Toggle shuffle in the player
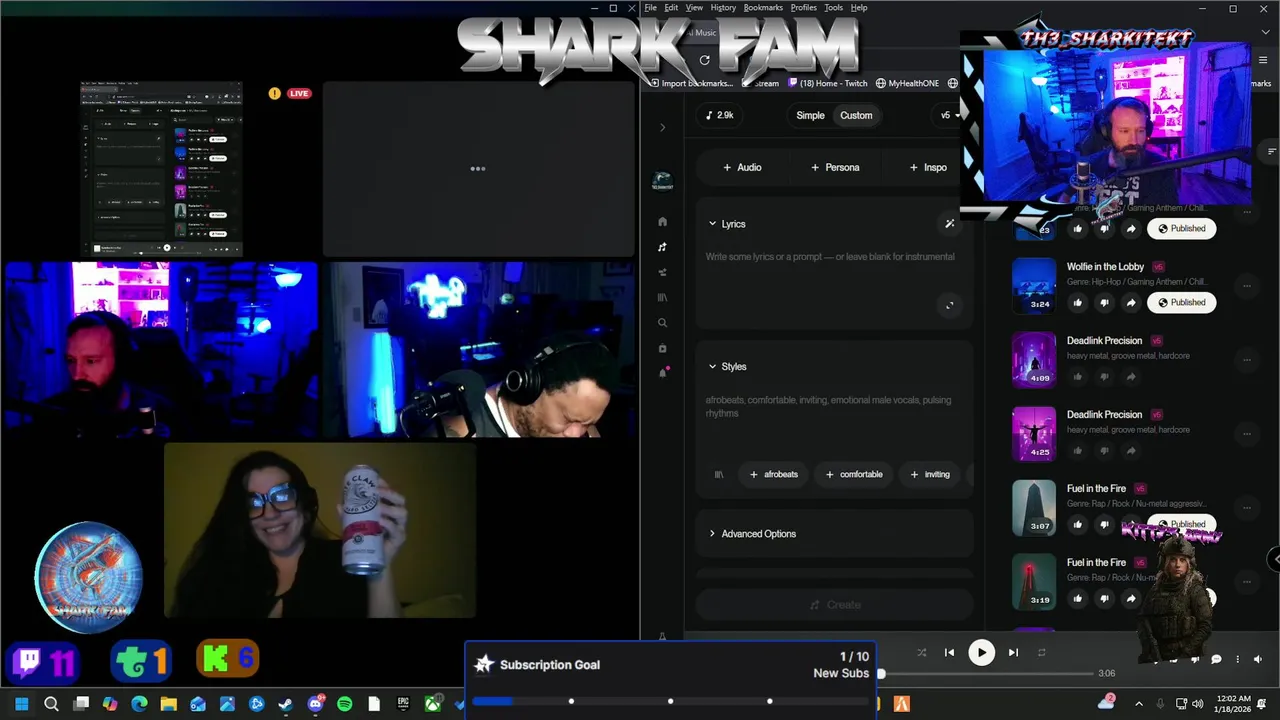This screenshot has width=1280, height=720. pos(921,653)
